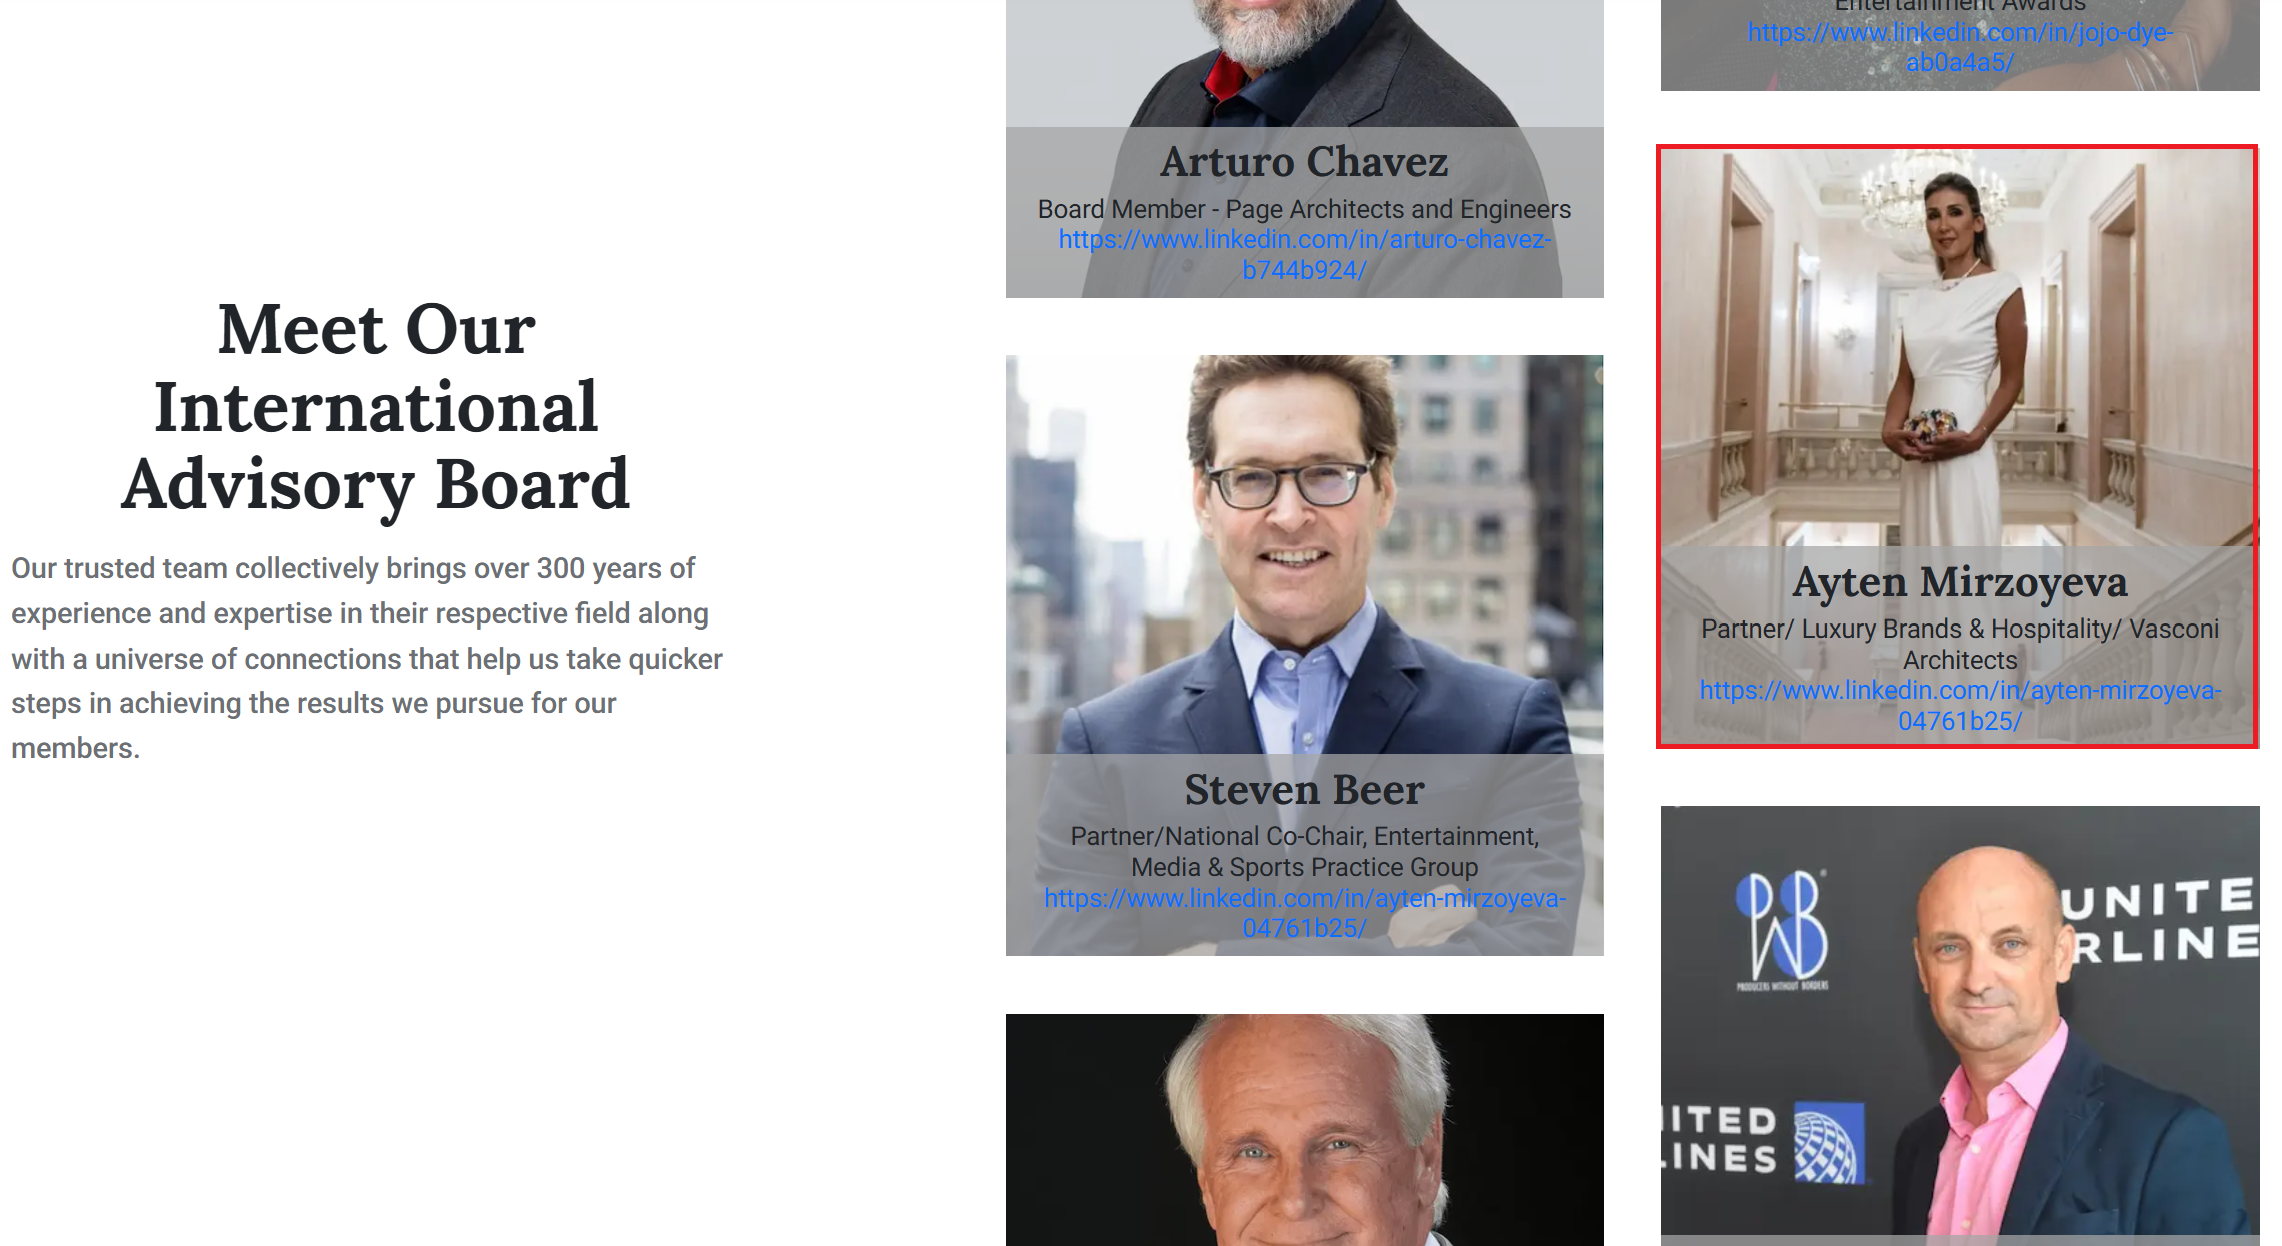Select the Steven Beer name heading
2282x1246 pixels.
click(1304, 790)
